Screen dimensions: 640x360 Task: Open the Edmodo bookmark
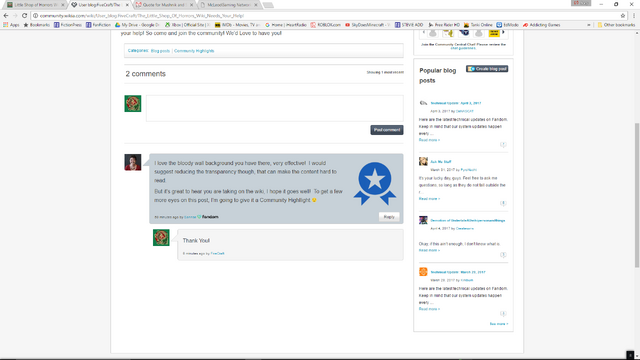pos(507,25)
